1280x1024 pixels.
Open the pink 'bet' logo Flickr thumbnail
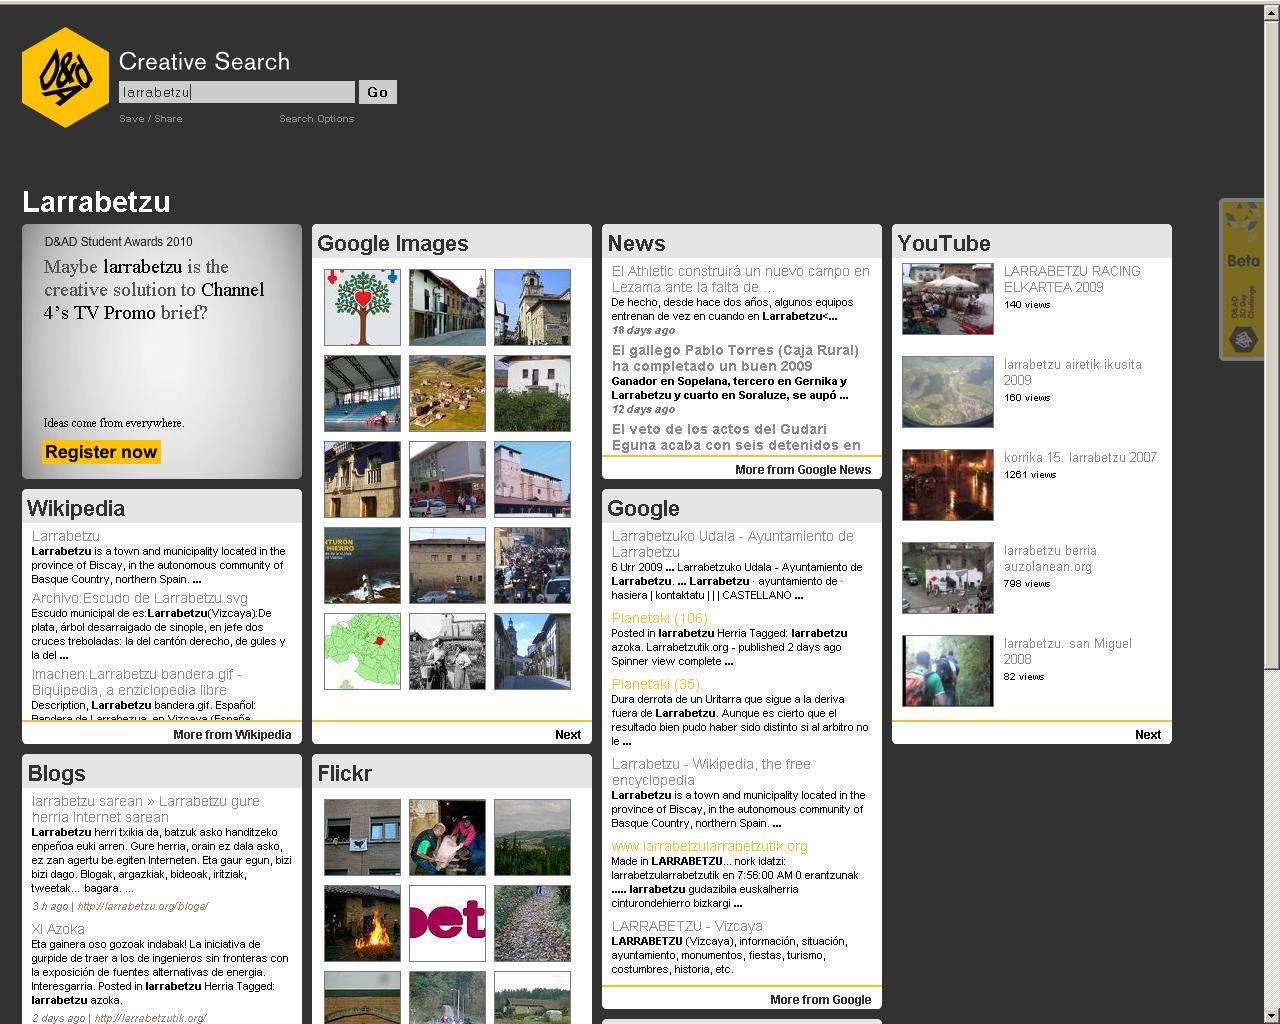coord(447,923)
